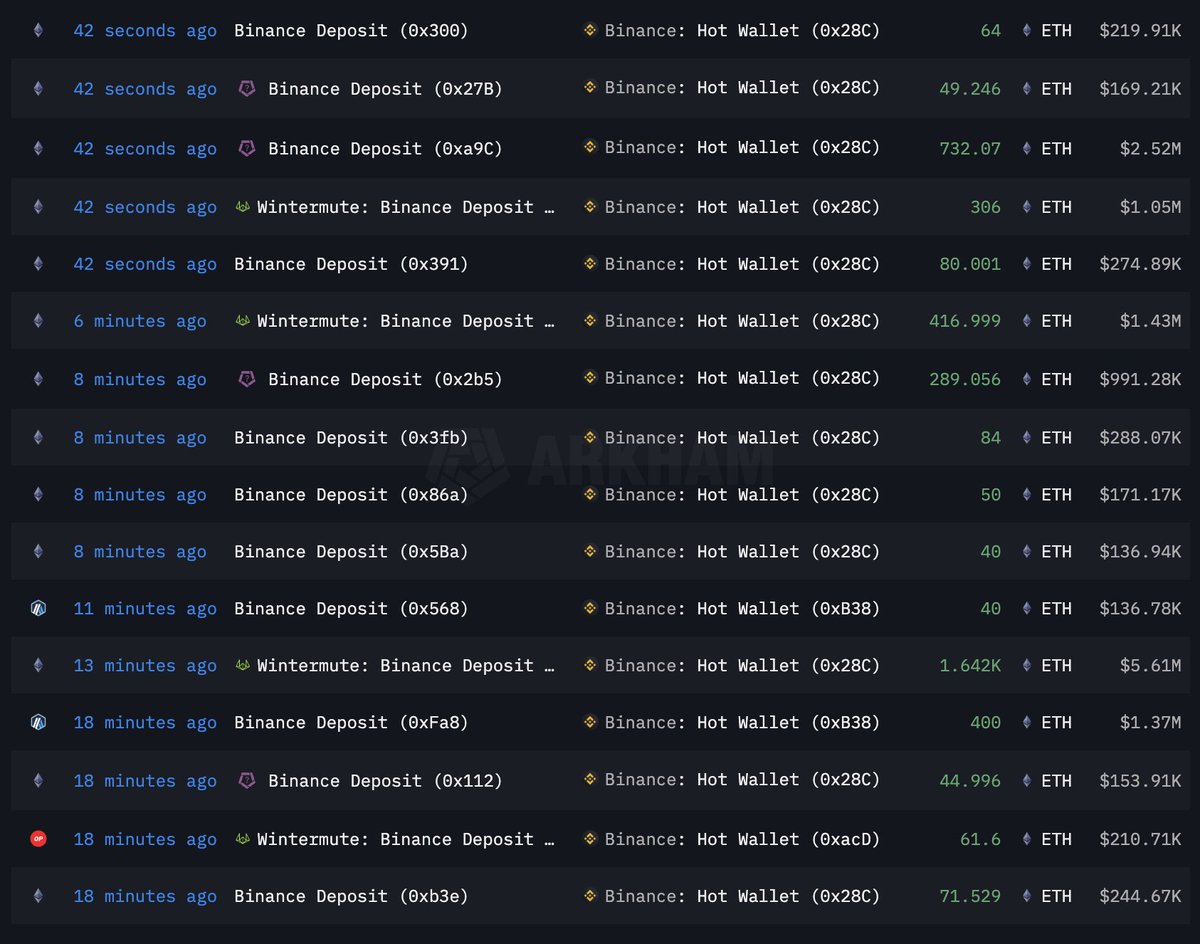
Task: Open 8 minutes ago timestamp in 0x2b5 row
Action: tap(140, 379)
